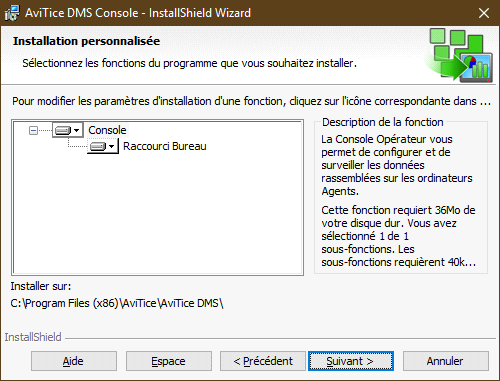Click the 'Cette fonction requiert 36Mo' paragraph
Image resolution: width=500 pixels, height=381 pixels.
[398, 236]
